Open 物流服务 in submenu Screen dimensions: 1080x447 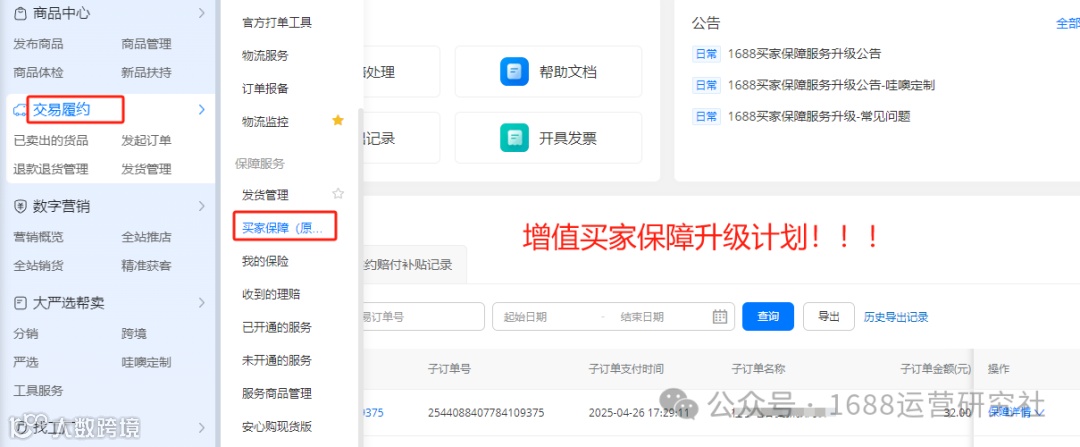tap(265, 56)
